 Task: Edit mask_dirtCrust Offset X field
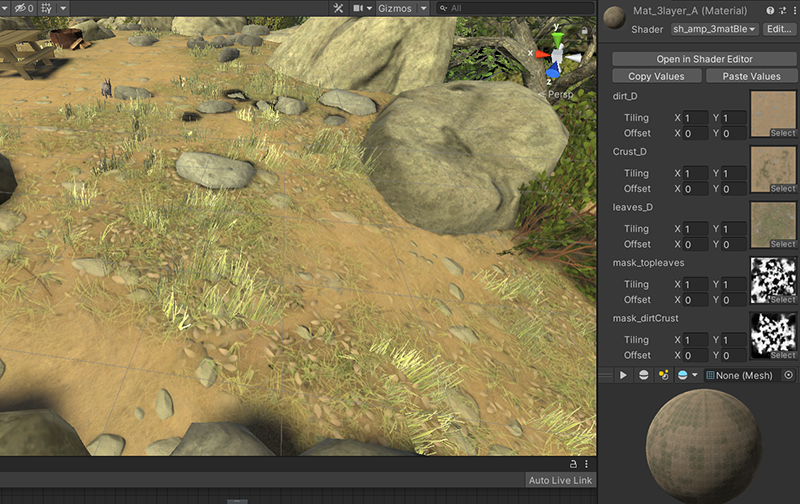pos(695,356)
